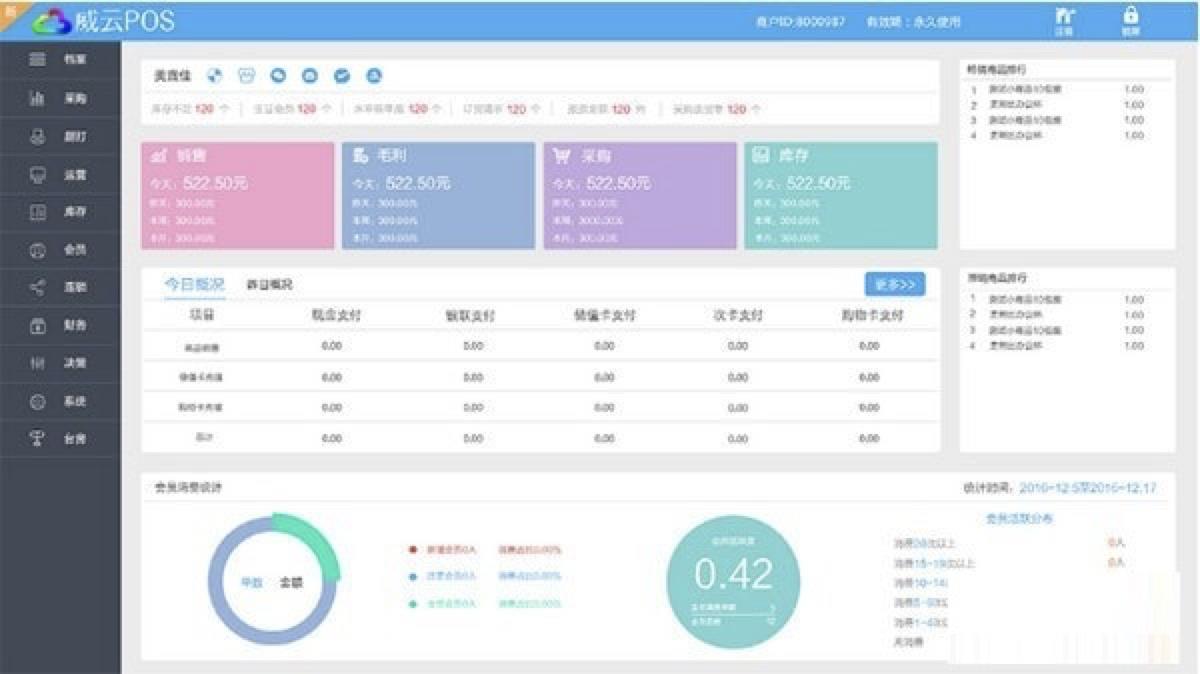Click the lock screen padlock icon

pyautogui.click(x=1131, y=17)
